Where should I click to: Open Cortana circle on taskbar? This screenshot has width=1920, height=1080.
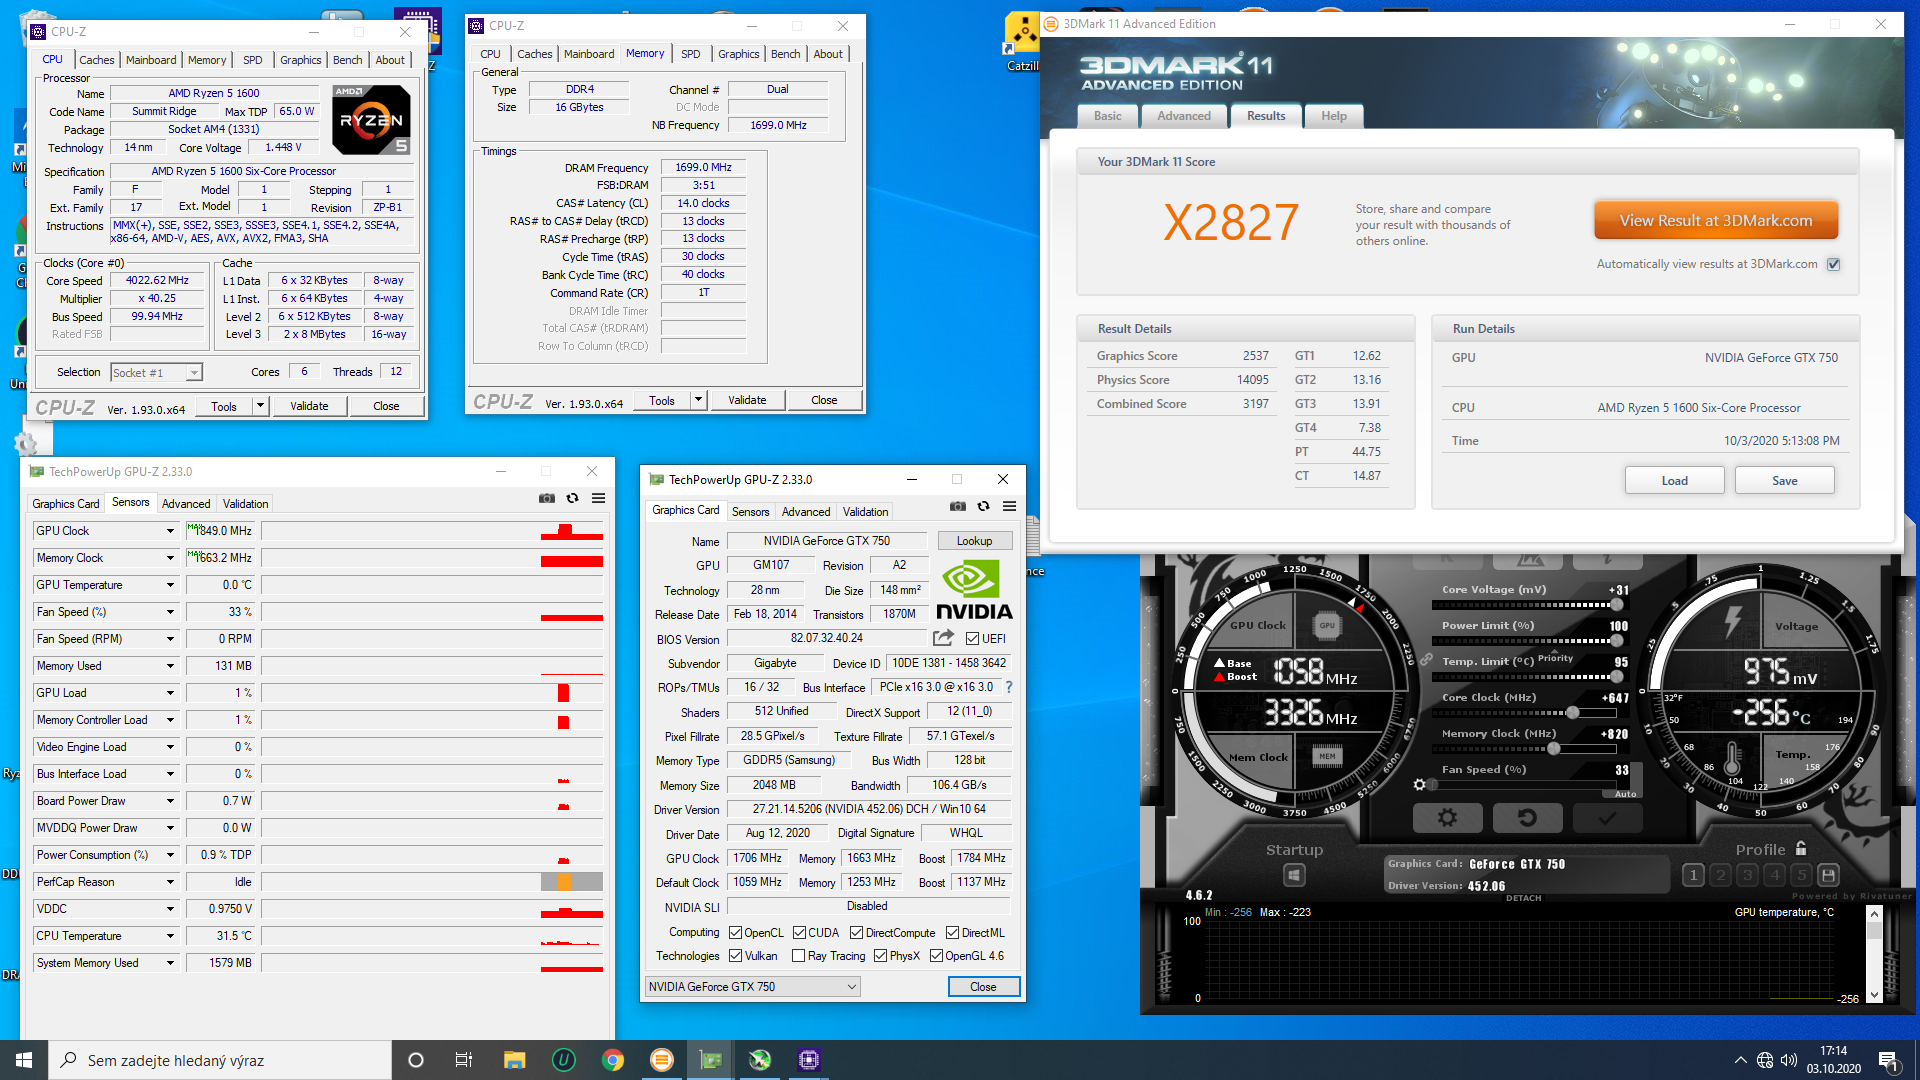416,1060
